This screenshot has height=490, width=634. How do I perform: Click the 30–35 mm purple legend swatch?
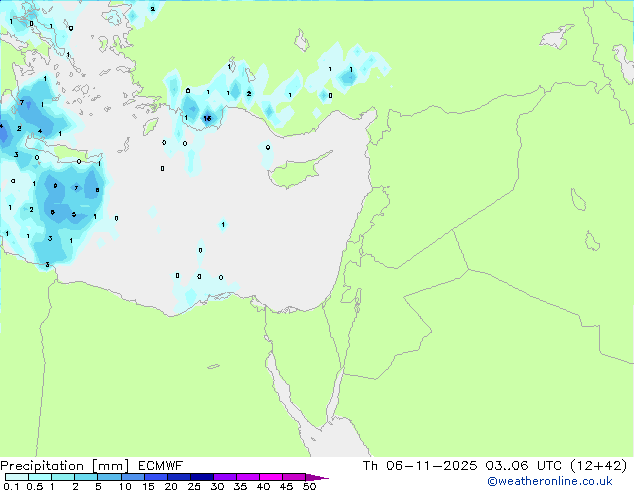[224, 477]
